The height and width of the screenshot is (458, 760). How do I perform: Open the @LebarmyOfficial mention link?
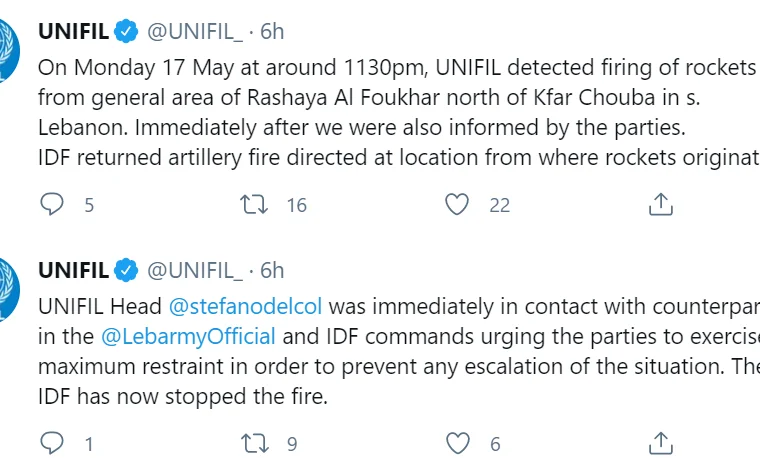(x=189, y=336)
